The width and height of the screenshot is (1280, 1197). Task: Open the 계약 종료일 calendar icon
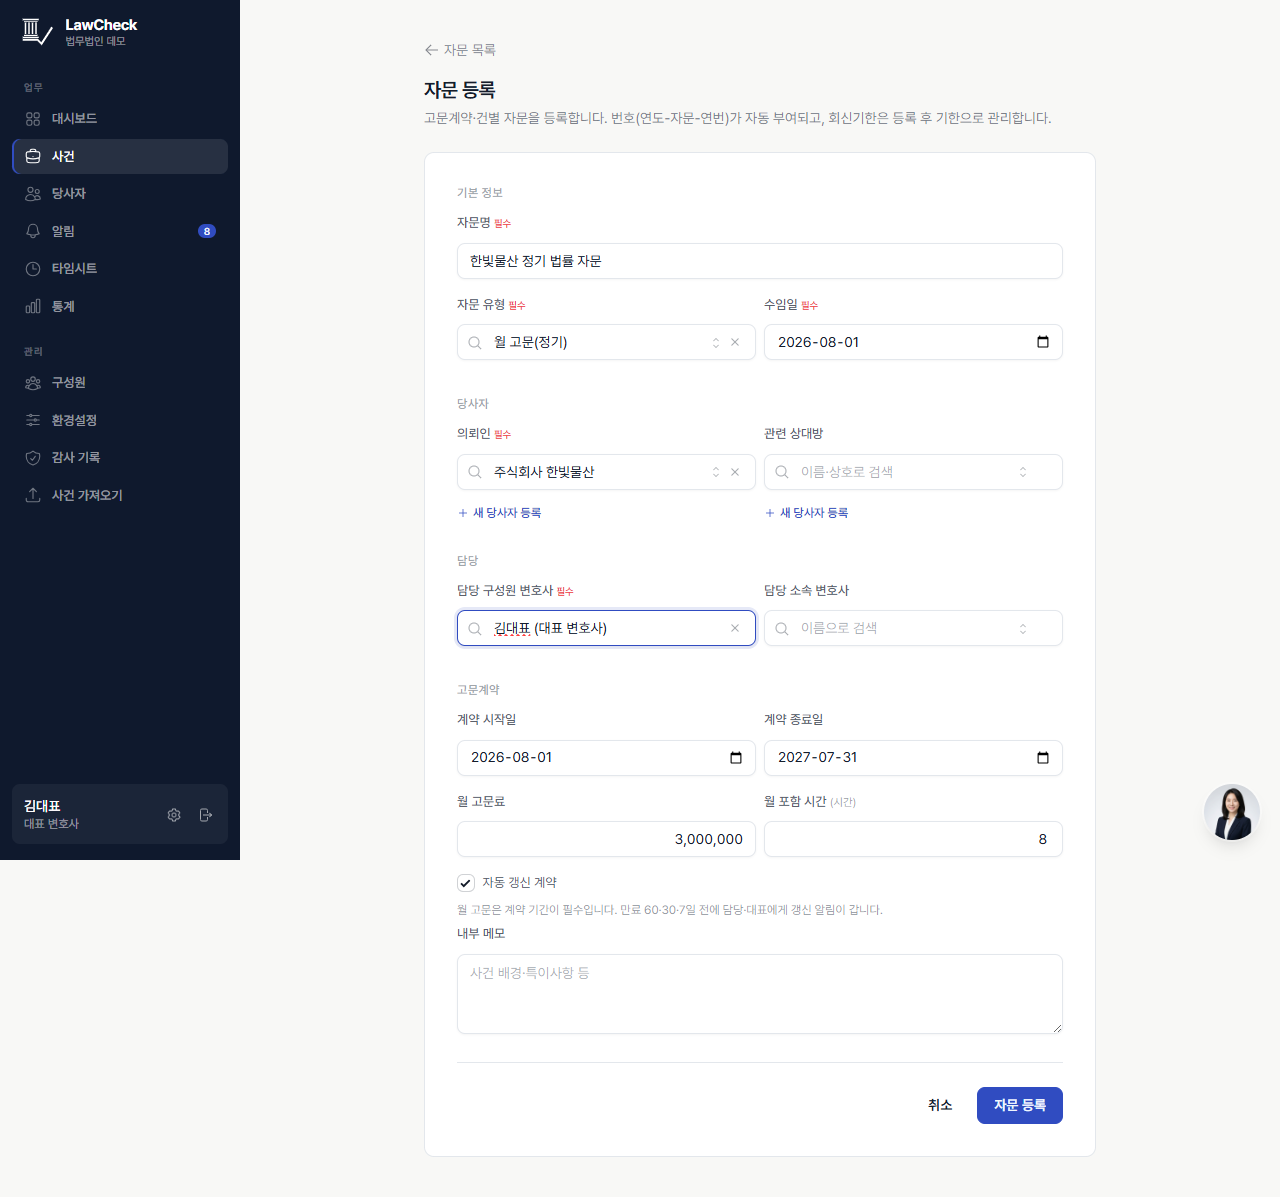tap(1043, 758)
